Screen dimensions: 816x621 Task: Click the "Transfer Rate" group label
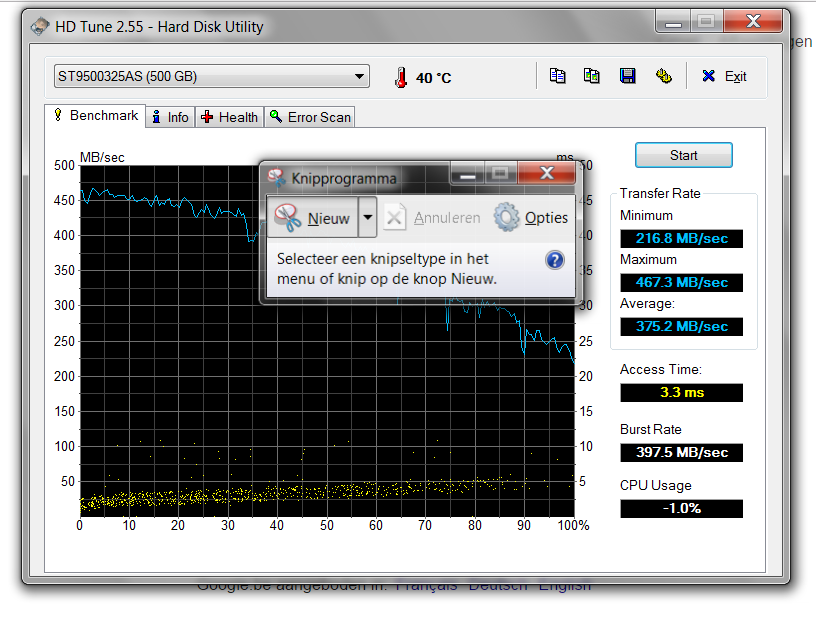660,194
